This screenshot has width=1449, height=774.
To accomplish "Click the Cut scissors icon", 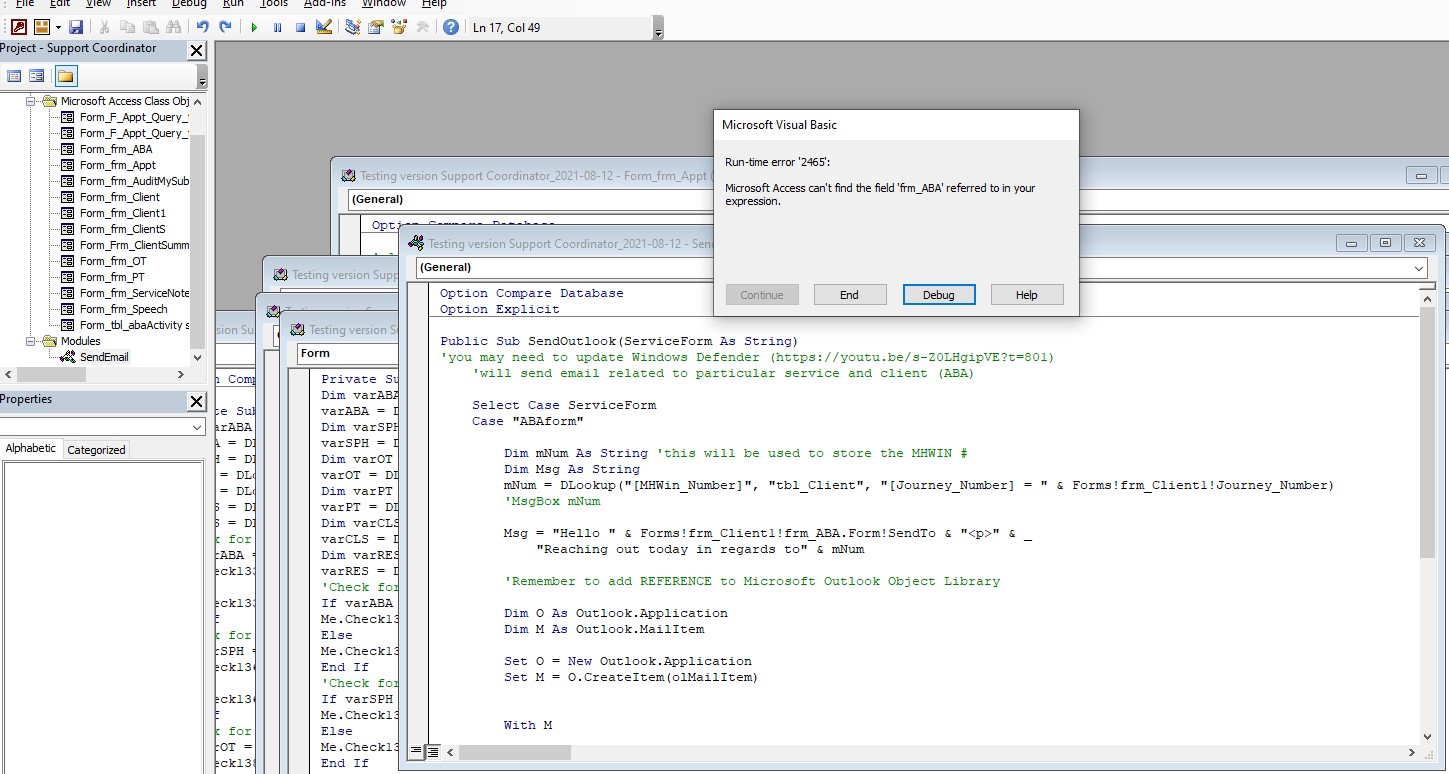I will [x=103, y=27].
